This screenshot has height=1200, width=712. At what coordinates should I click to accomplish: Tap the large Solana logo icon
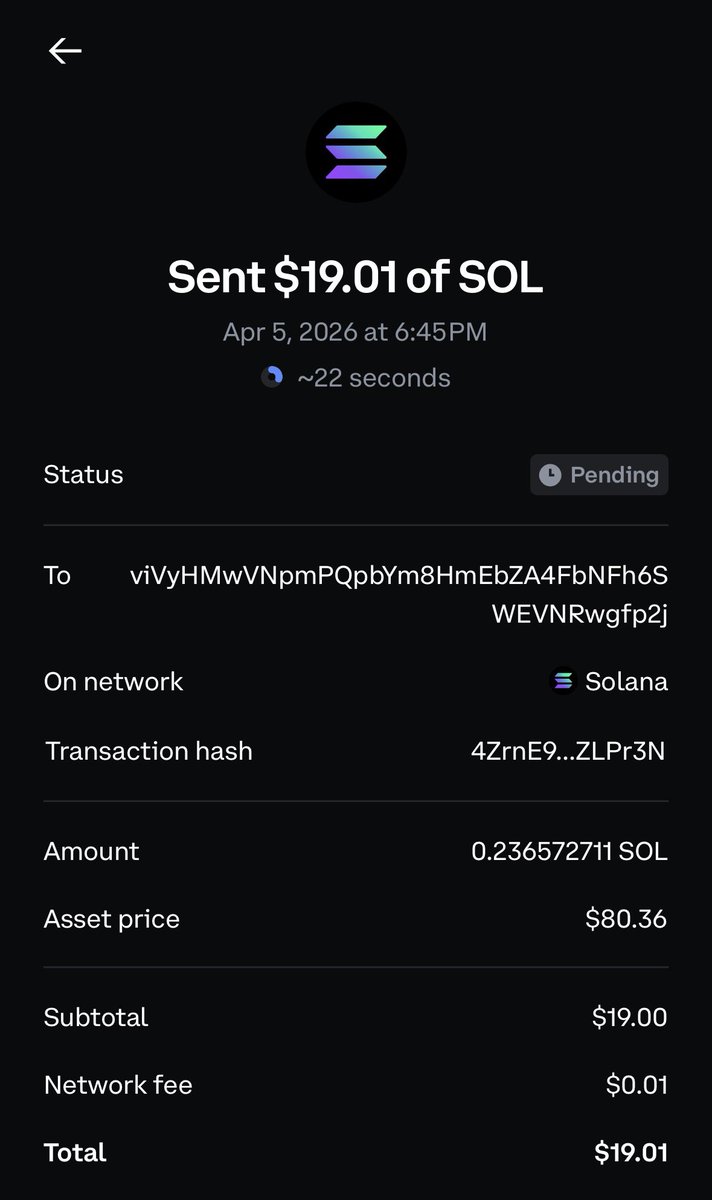356,153
